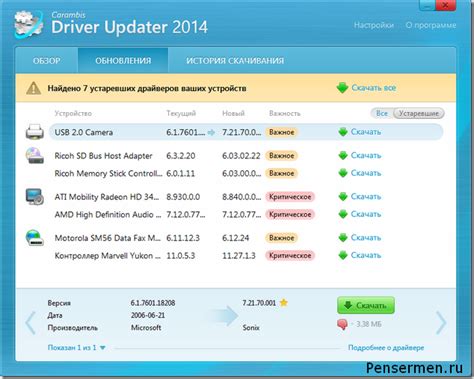Select Контроллер Marvell Yukon device name
Image resolution: width=474 pixels, height=379 pixels.
point(107,256)
